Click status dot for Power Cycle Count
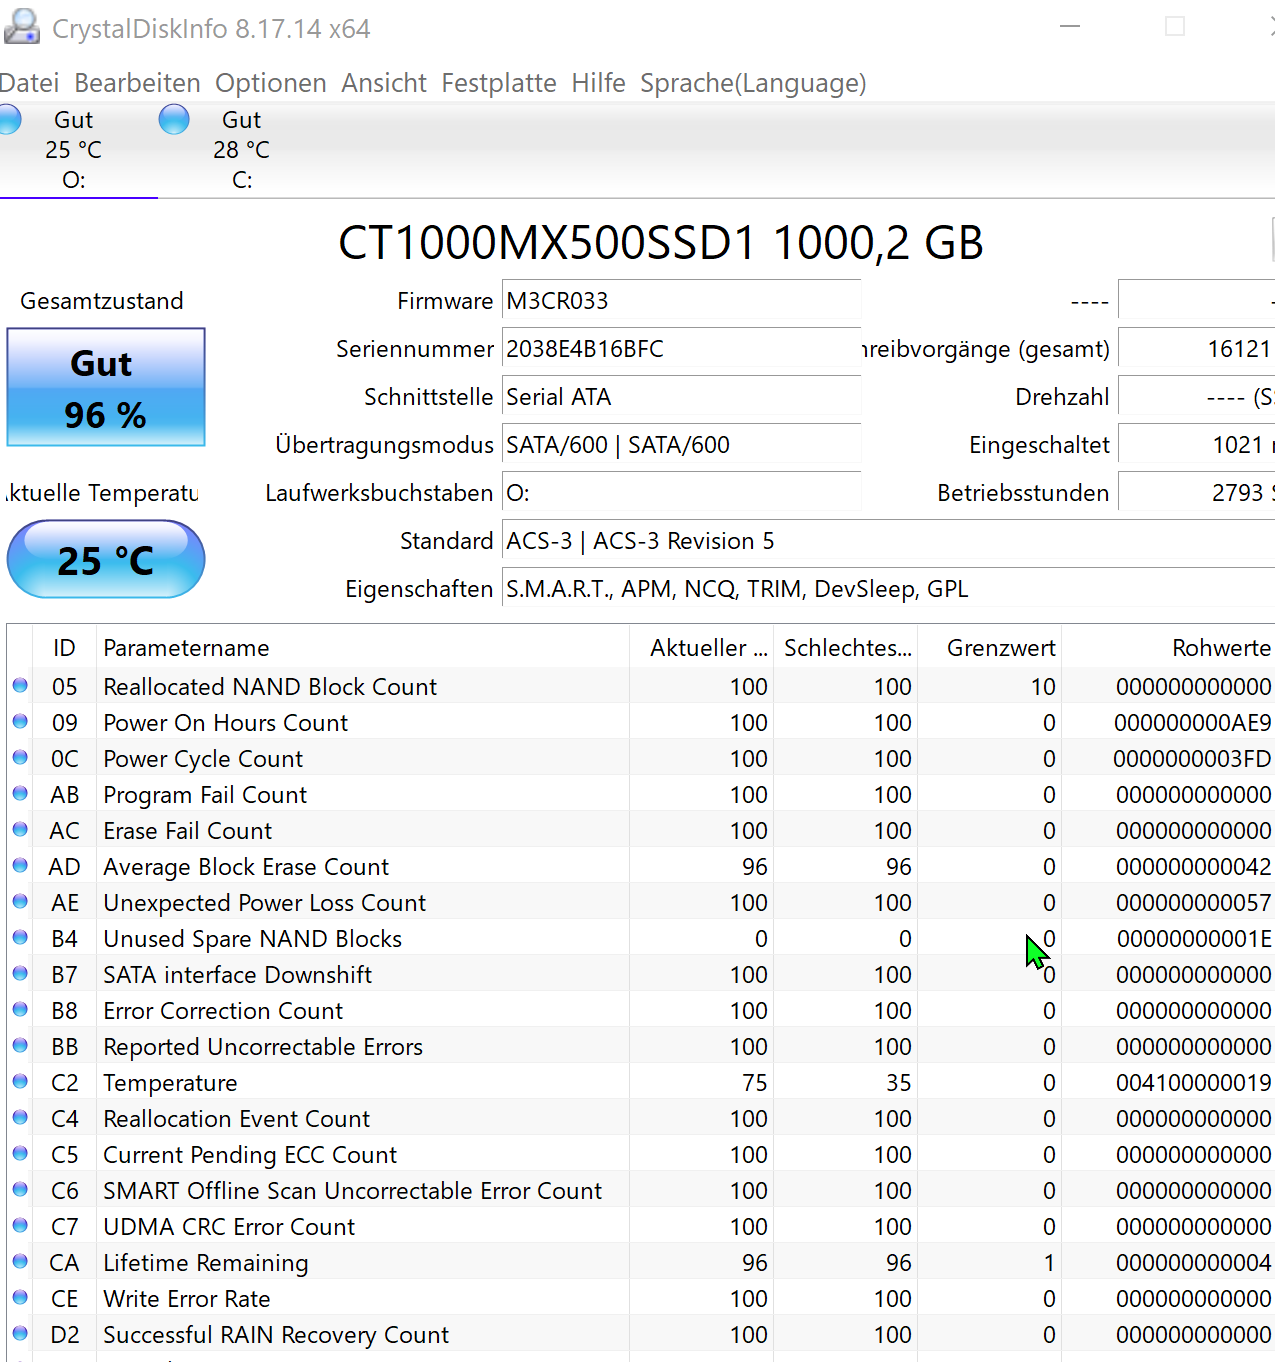1275x1362 pixels. click(x=20, y=758)
